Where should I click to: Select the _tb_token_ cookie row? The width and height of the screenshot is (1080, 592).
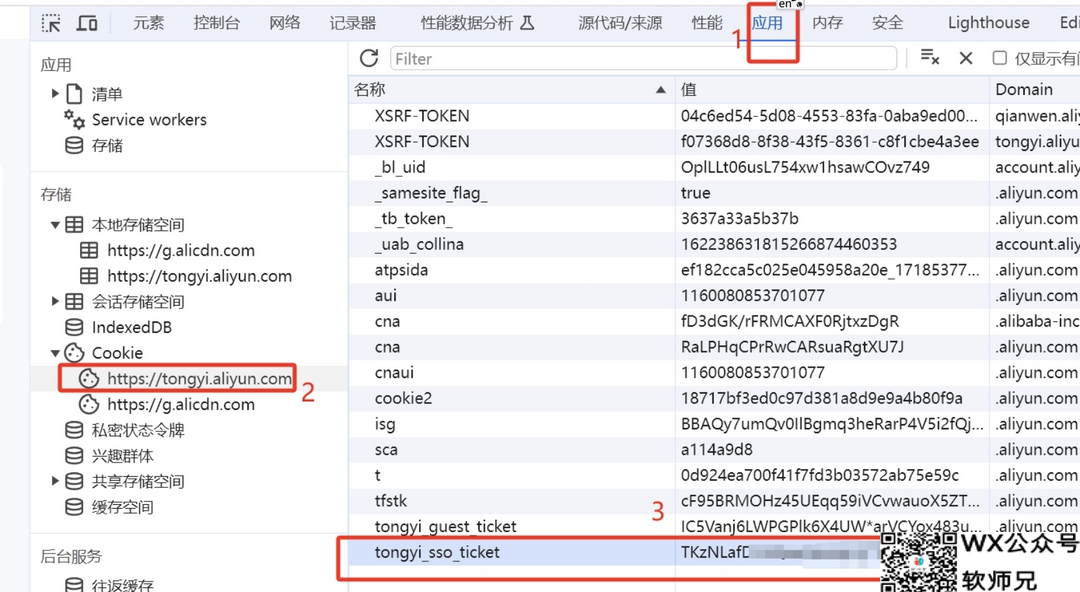[714, 218]
